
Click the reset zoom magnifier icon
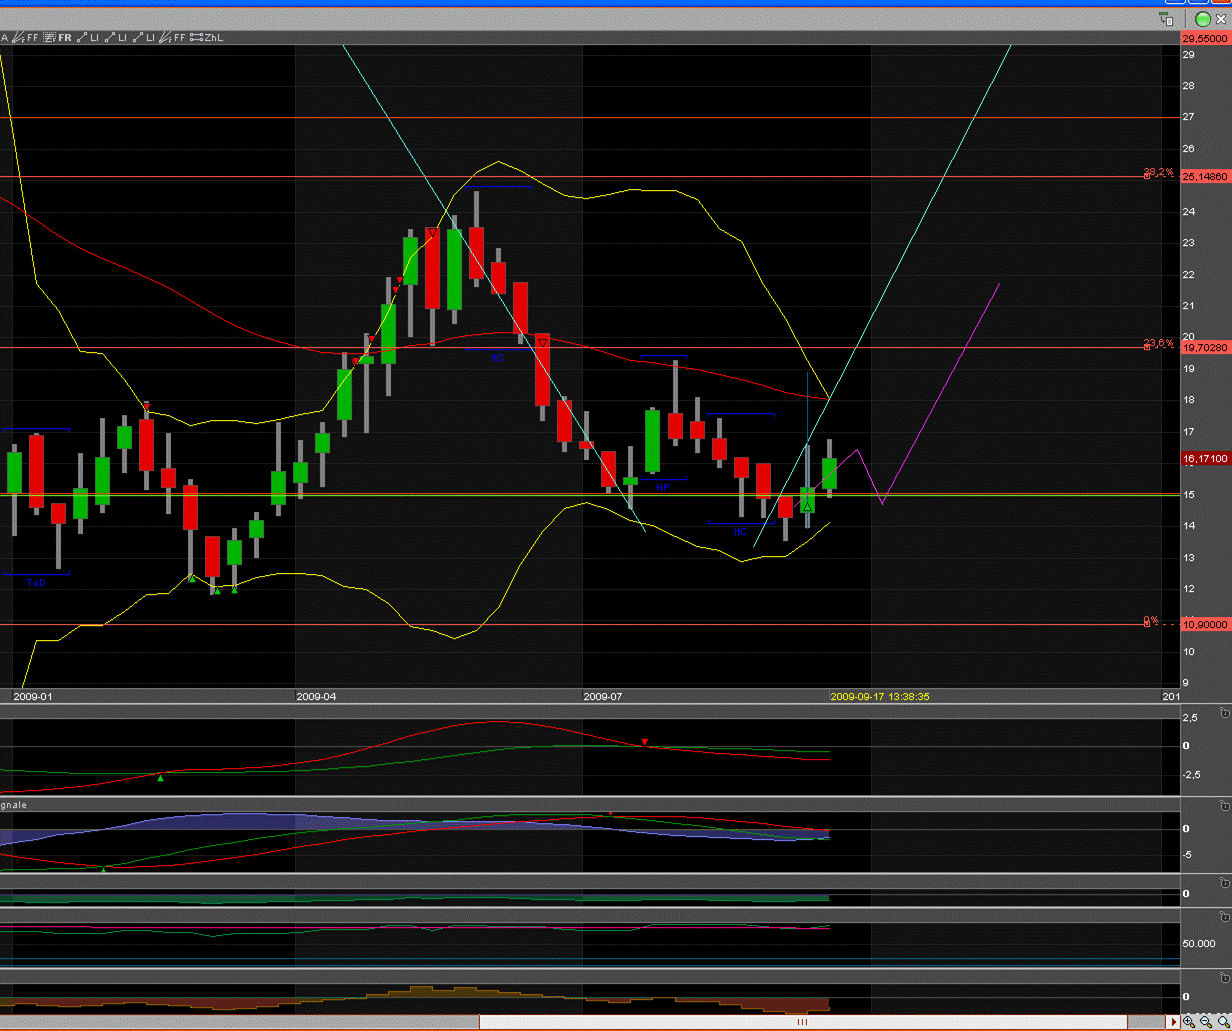coord(1222,1021)
